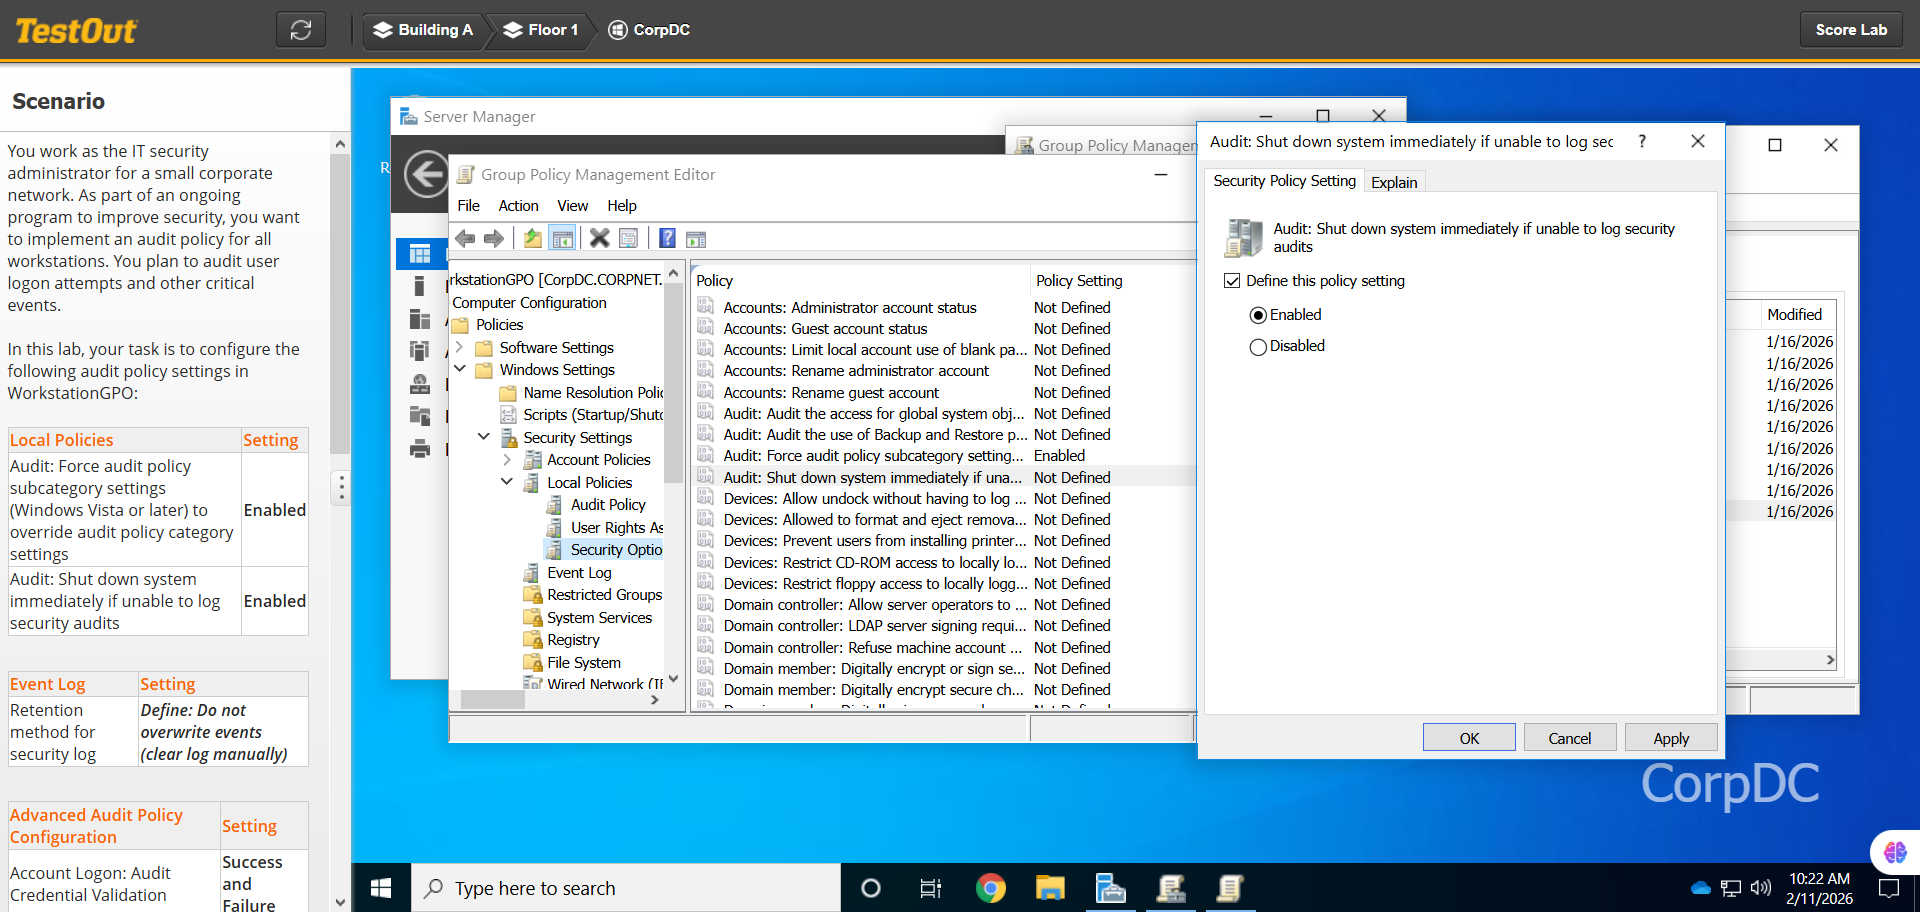1920x912 pixels.
Task: Collapse the Local Policies tree node
Action: (507, 482)
